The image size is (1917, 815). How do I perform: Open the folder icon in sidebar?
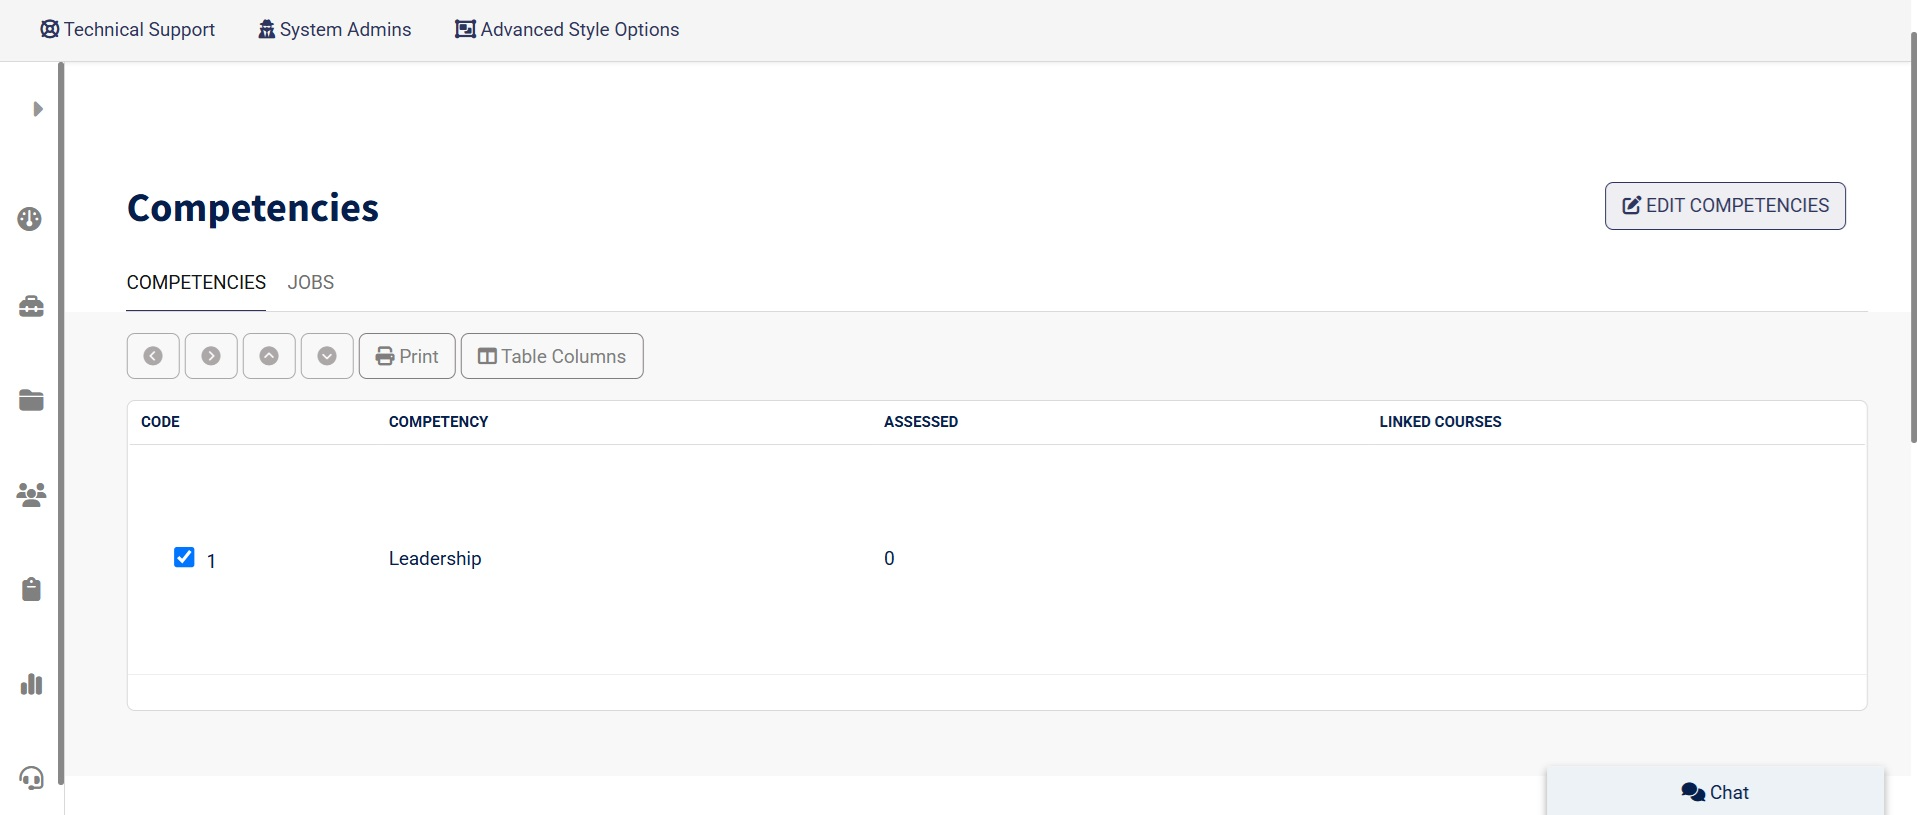[31, 400]
